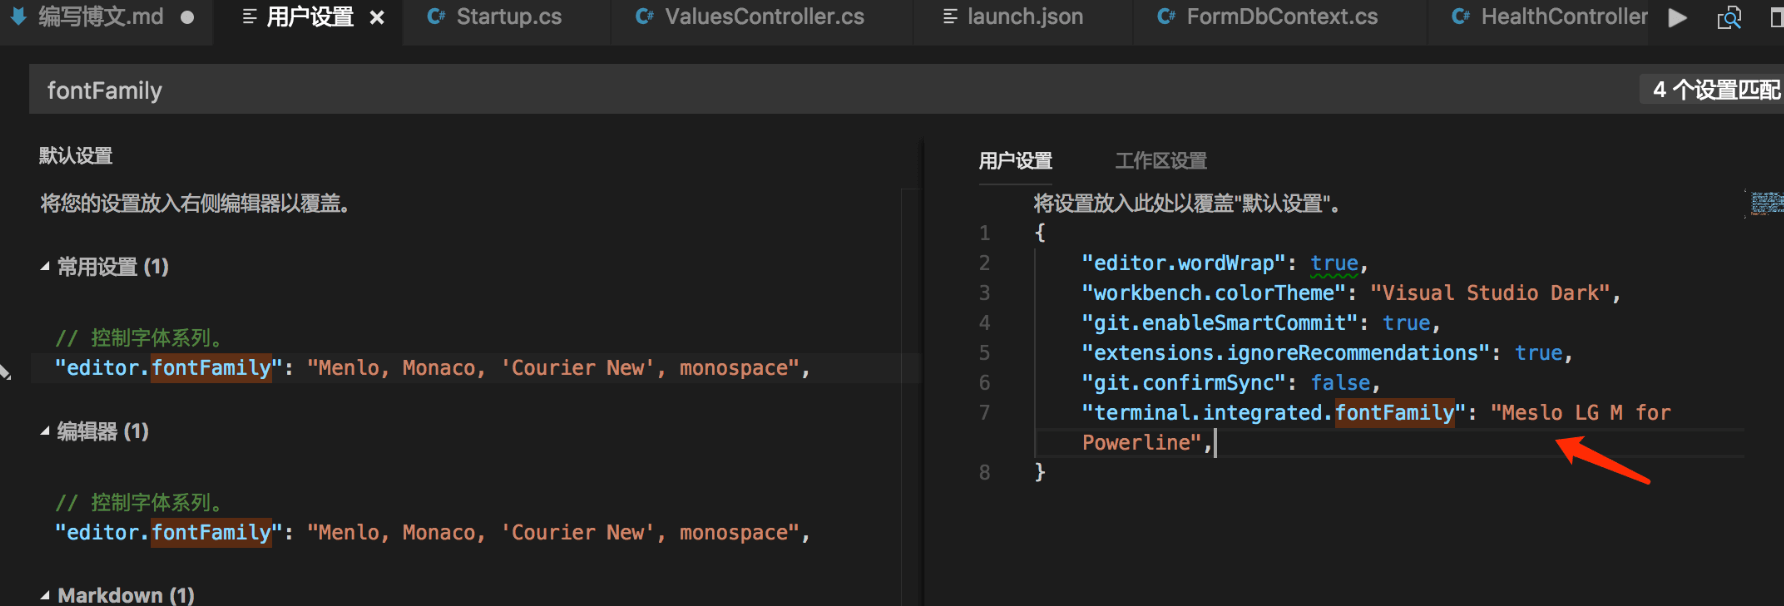The image size is (1784, 606).
Task: Collapse the Markdown (1) section
Action: [45, 595]
